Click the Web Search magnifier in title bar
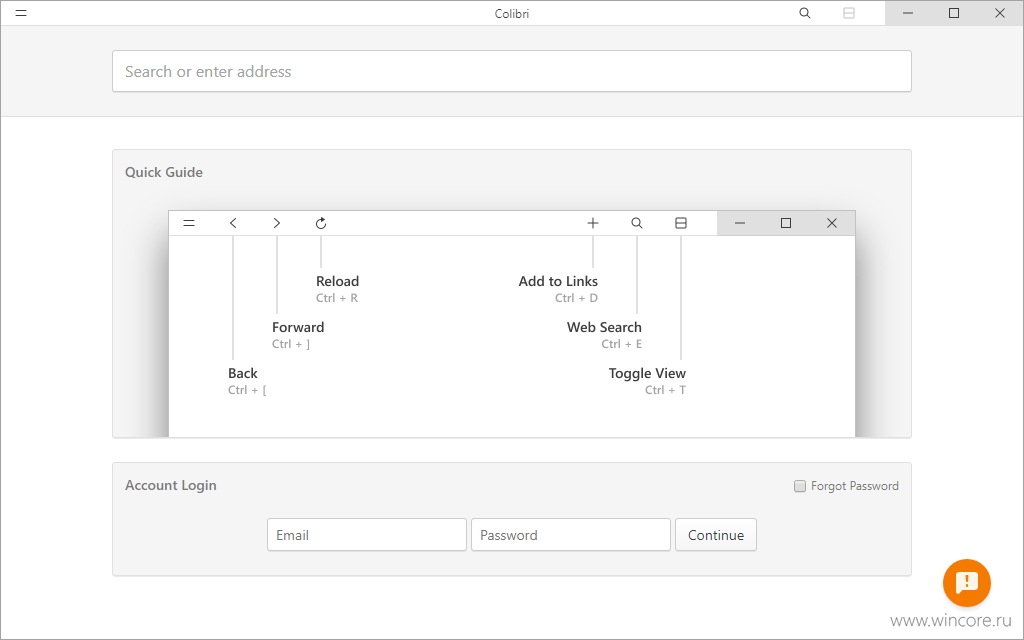This screenshot has height=640, width=1024. 805,13
